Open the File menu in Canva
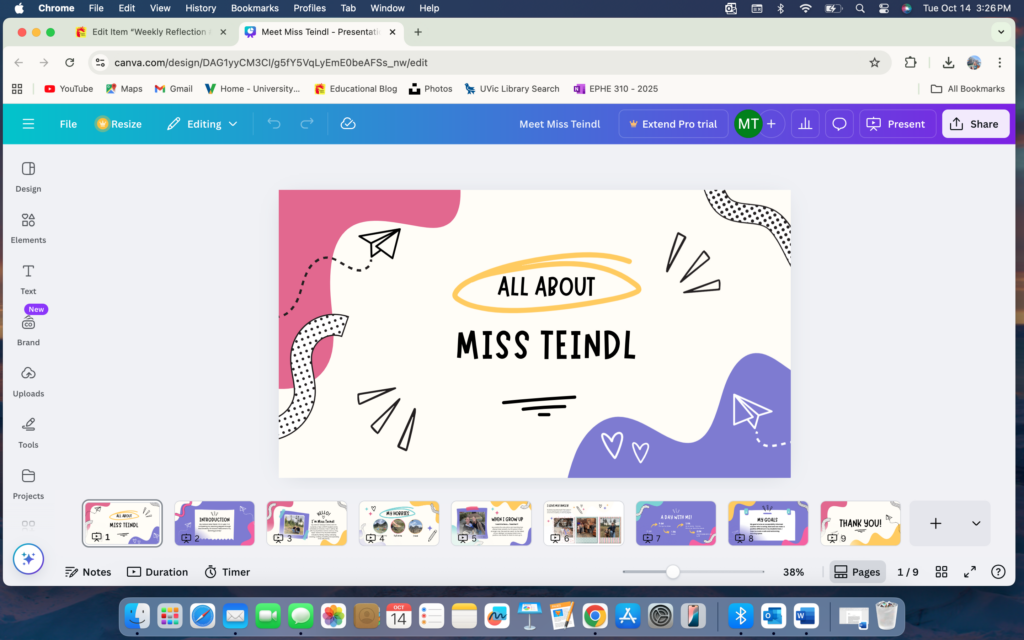The height and width of the screenshot is (640, 1024). coord(68,124)
